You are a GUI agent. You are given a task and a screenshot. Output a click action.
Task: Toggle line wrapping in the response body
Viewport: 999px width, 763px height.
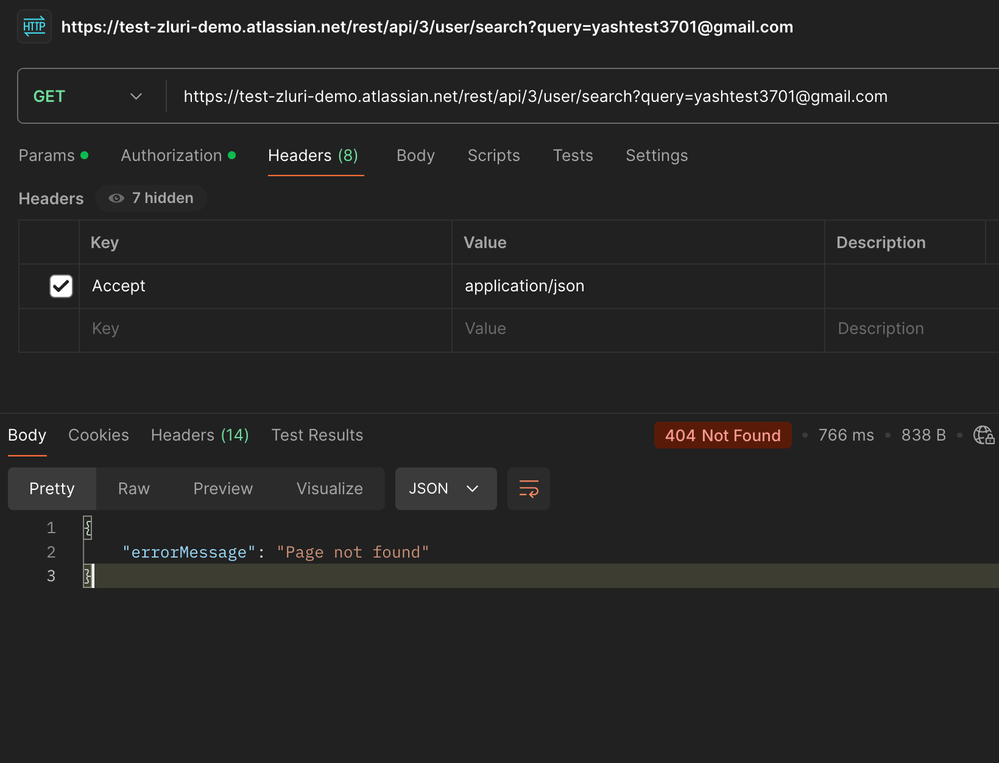point(528,488)
